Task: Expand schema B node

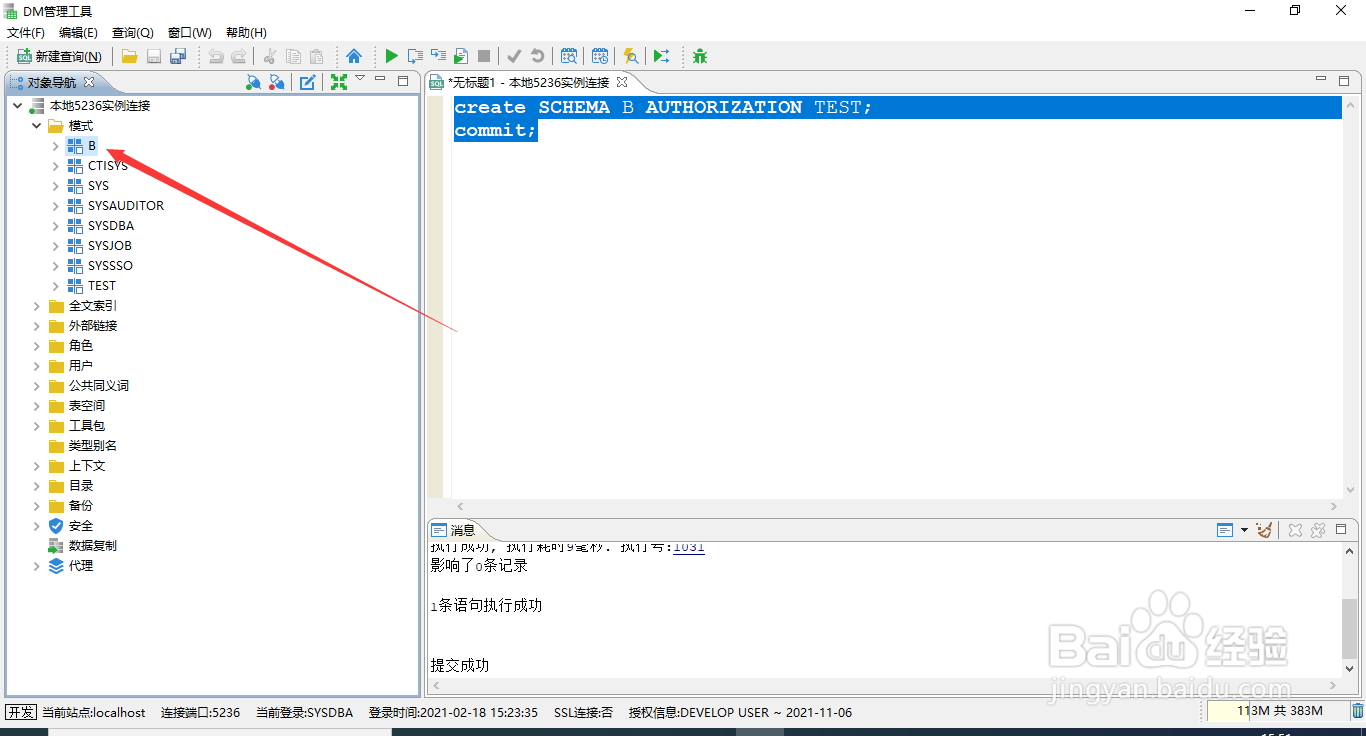Action: click(x=56, y=145)
